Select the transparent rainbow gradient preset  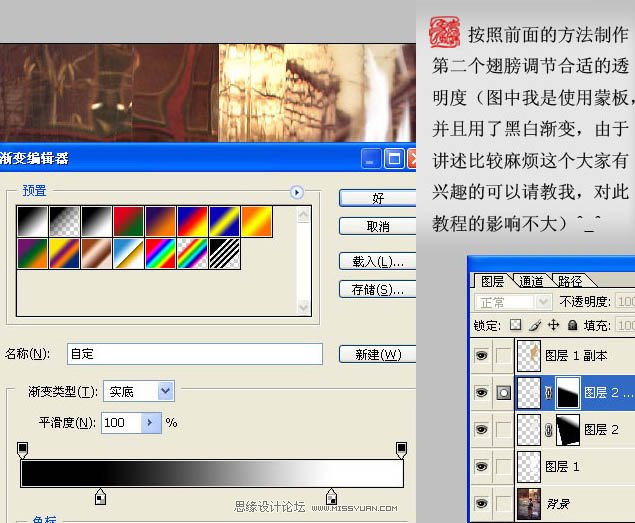(x=193, y=254)
